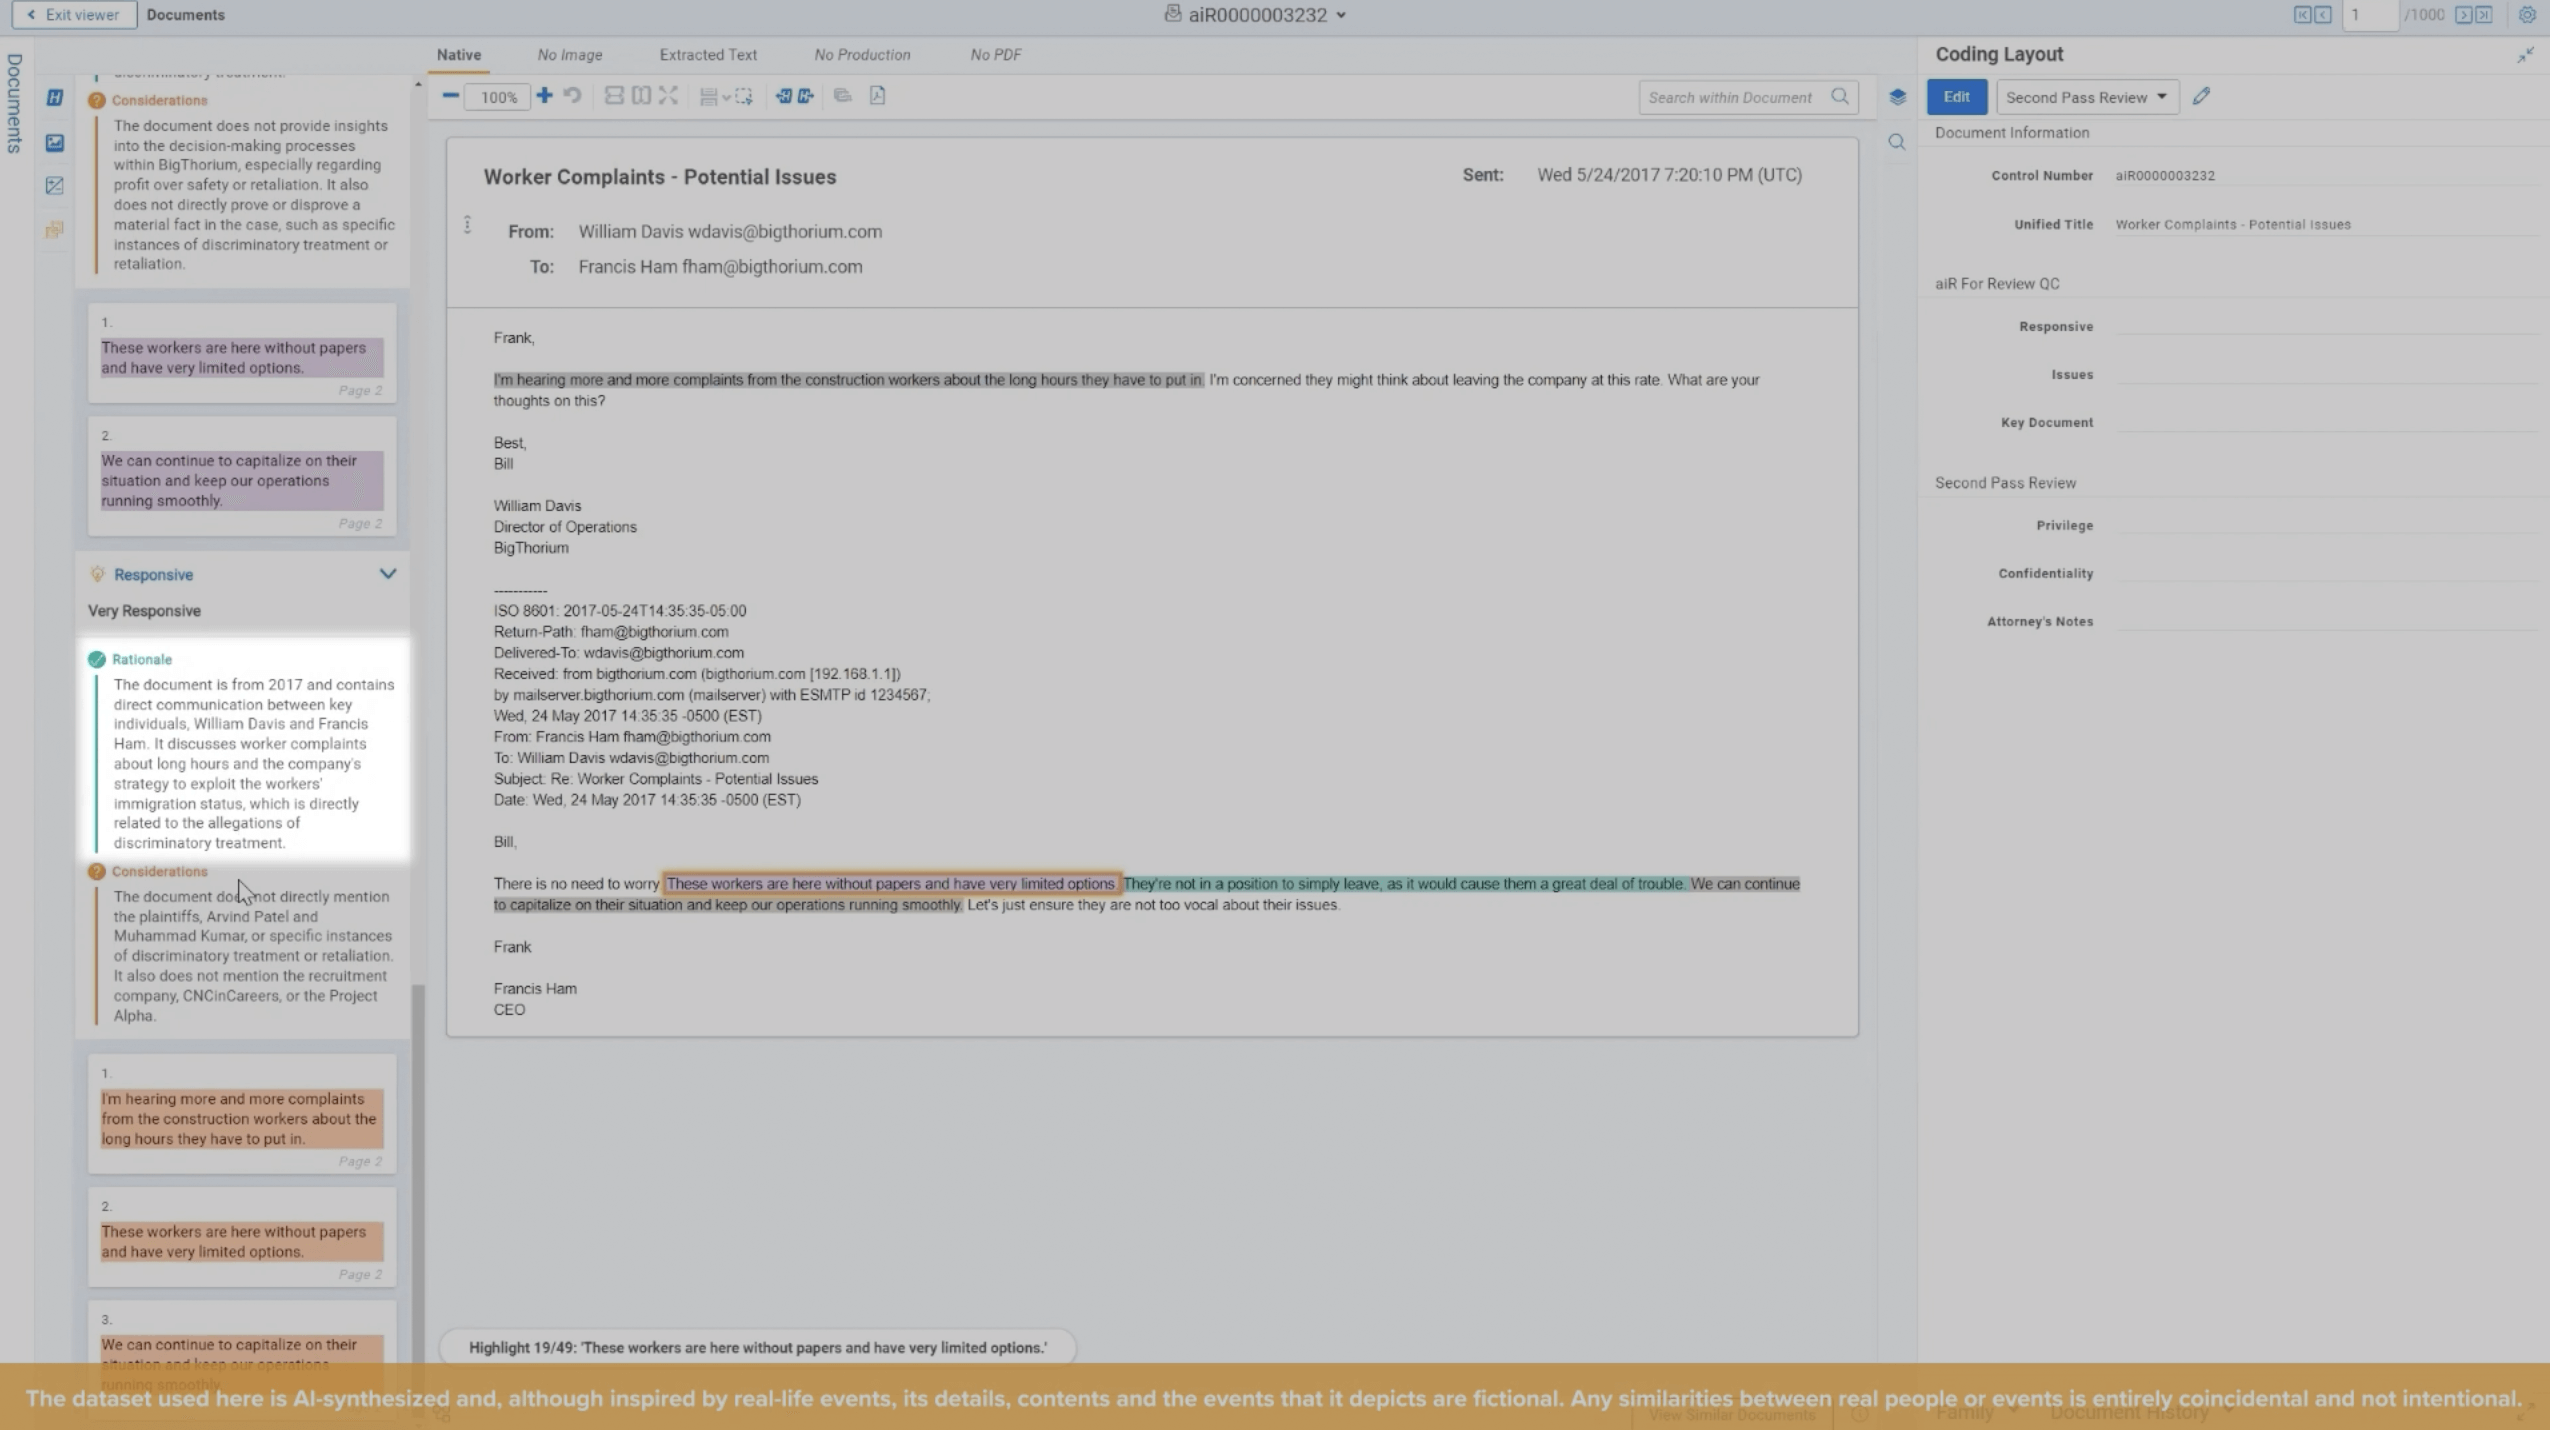Open the Second Pass Review layout dropdown

click(2086, 97)
